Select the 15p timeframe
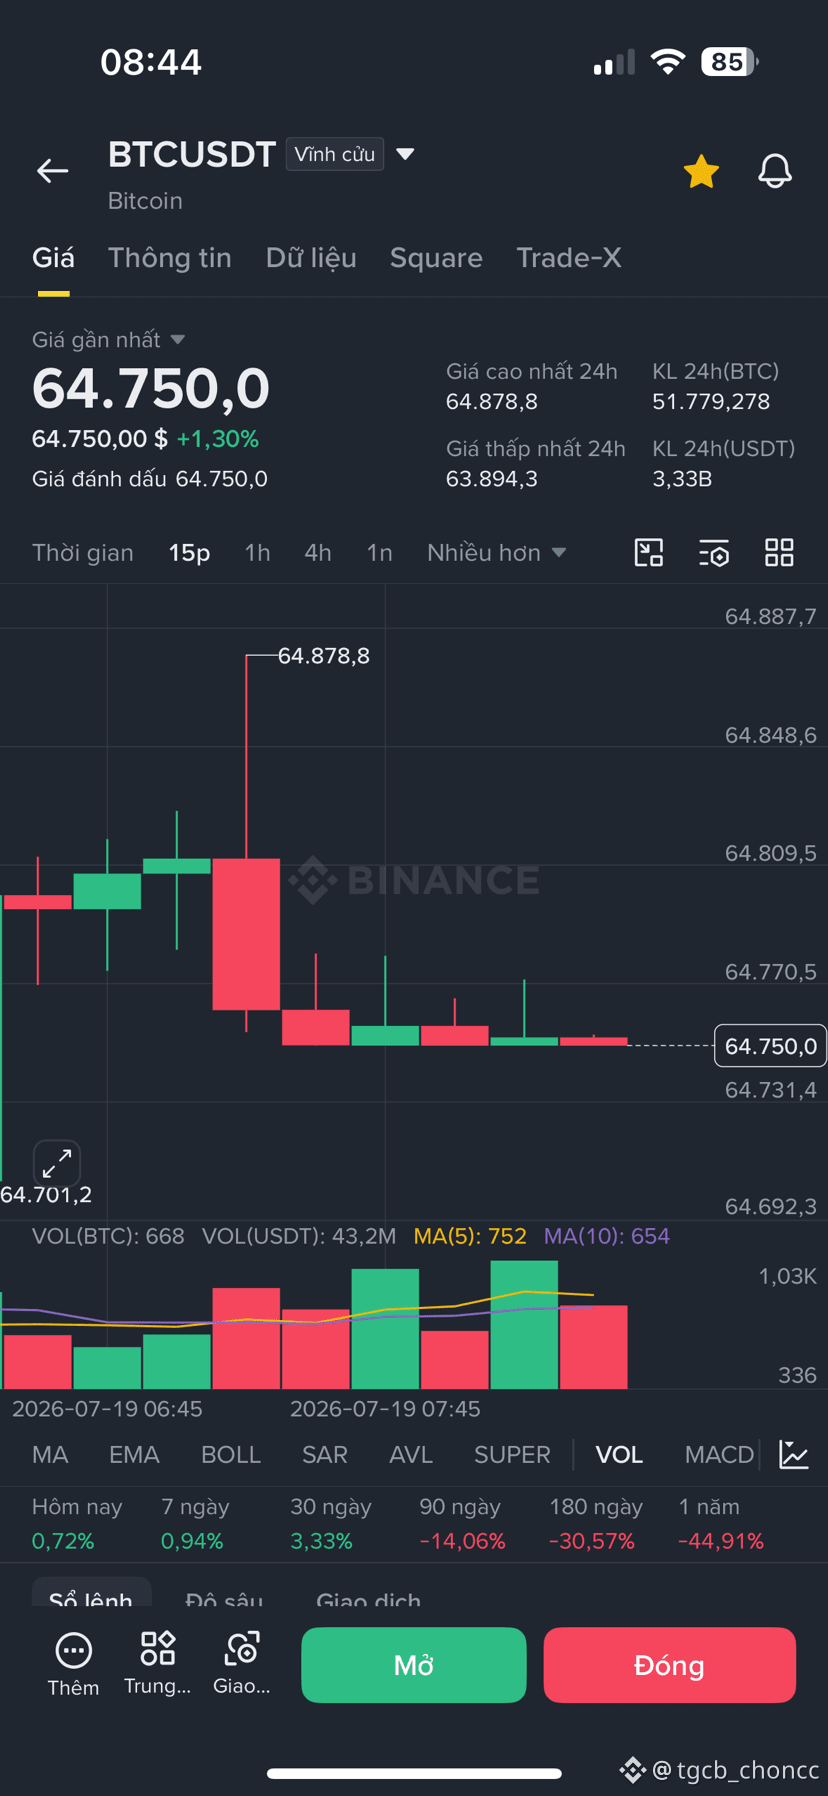The image size is (828, 1796). point(189,552)
